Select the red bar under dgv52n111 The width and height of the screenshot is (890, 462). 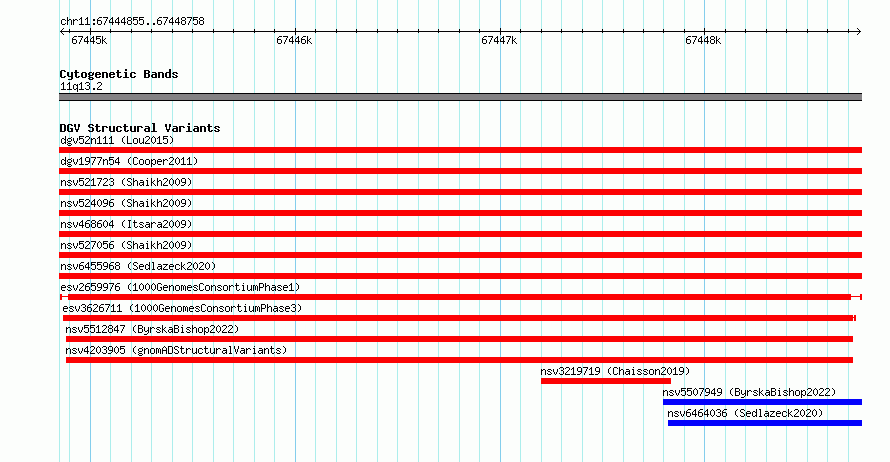(x=460, y=150)
